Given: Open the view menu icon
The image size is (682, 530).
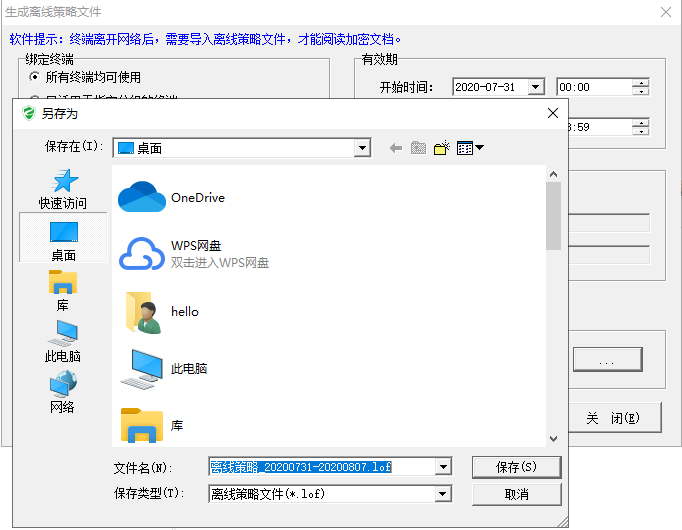Looking at the screenshot, I should click(470, 148).
